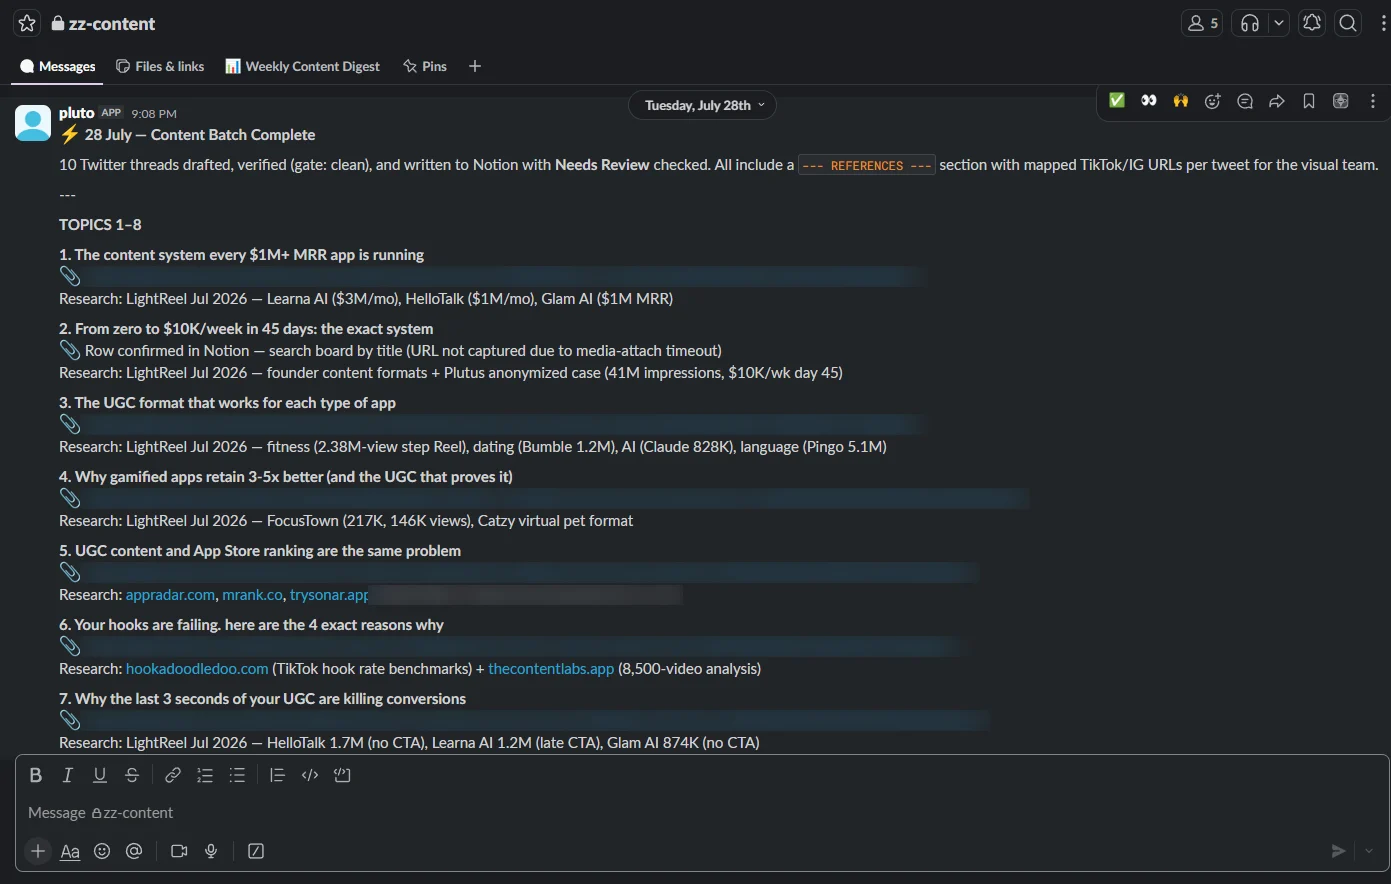
Task: Start a huddle with headphones icon
Action: tap(1250, 23)
